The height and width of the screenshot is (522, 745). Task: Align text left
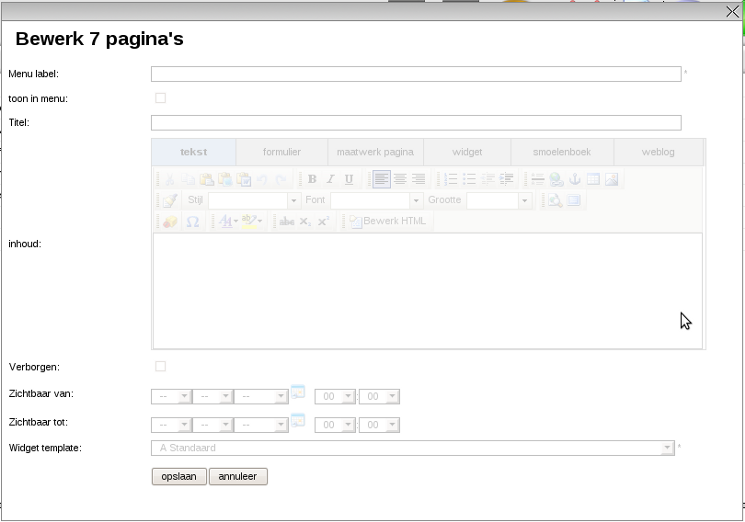tap(381, 179)
